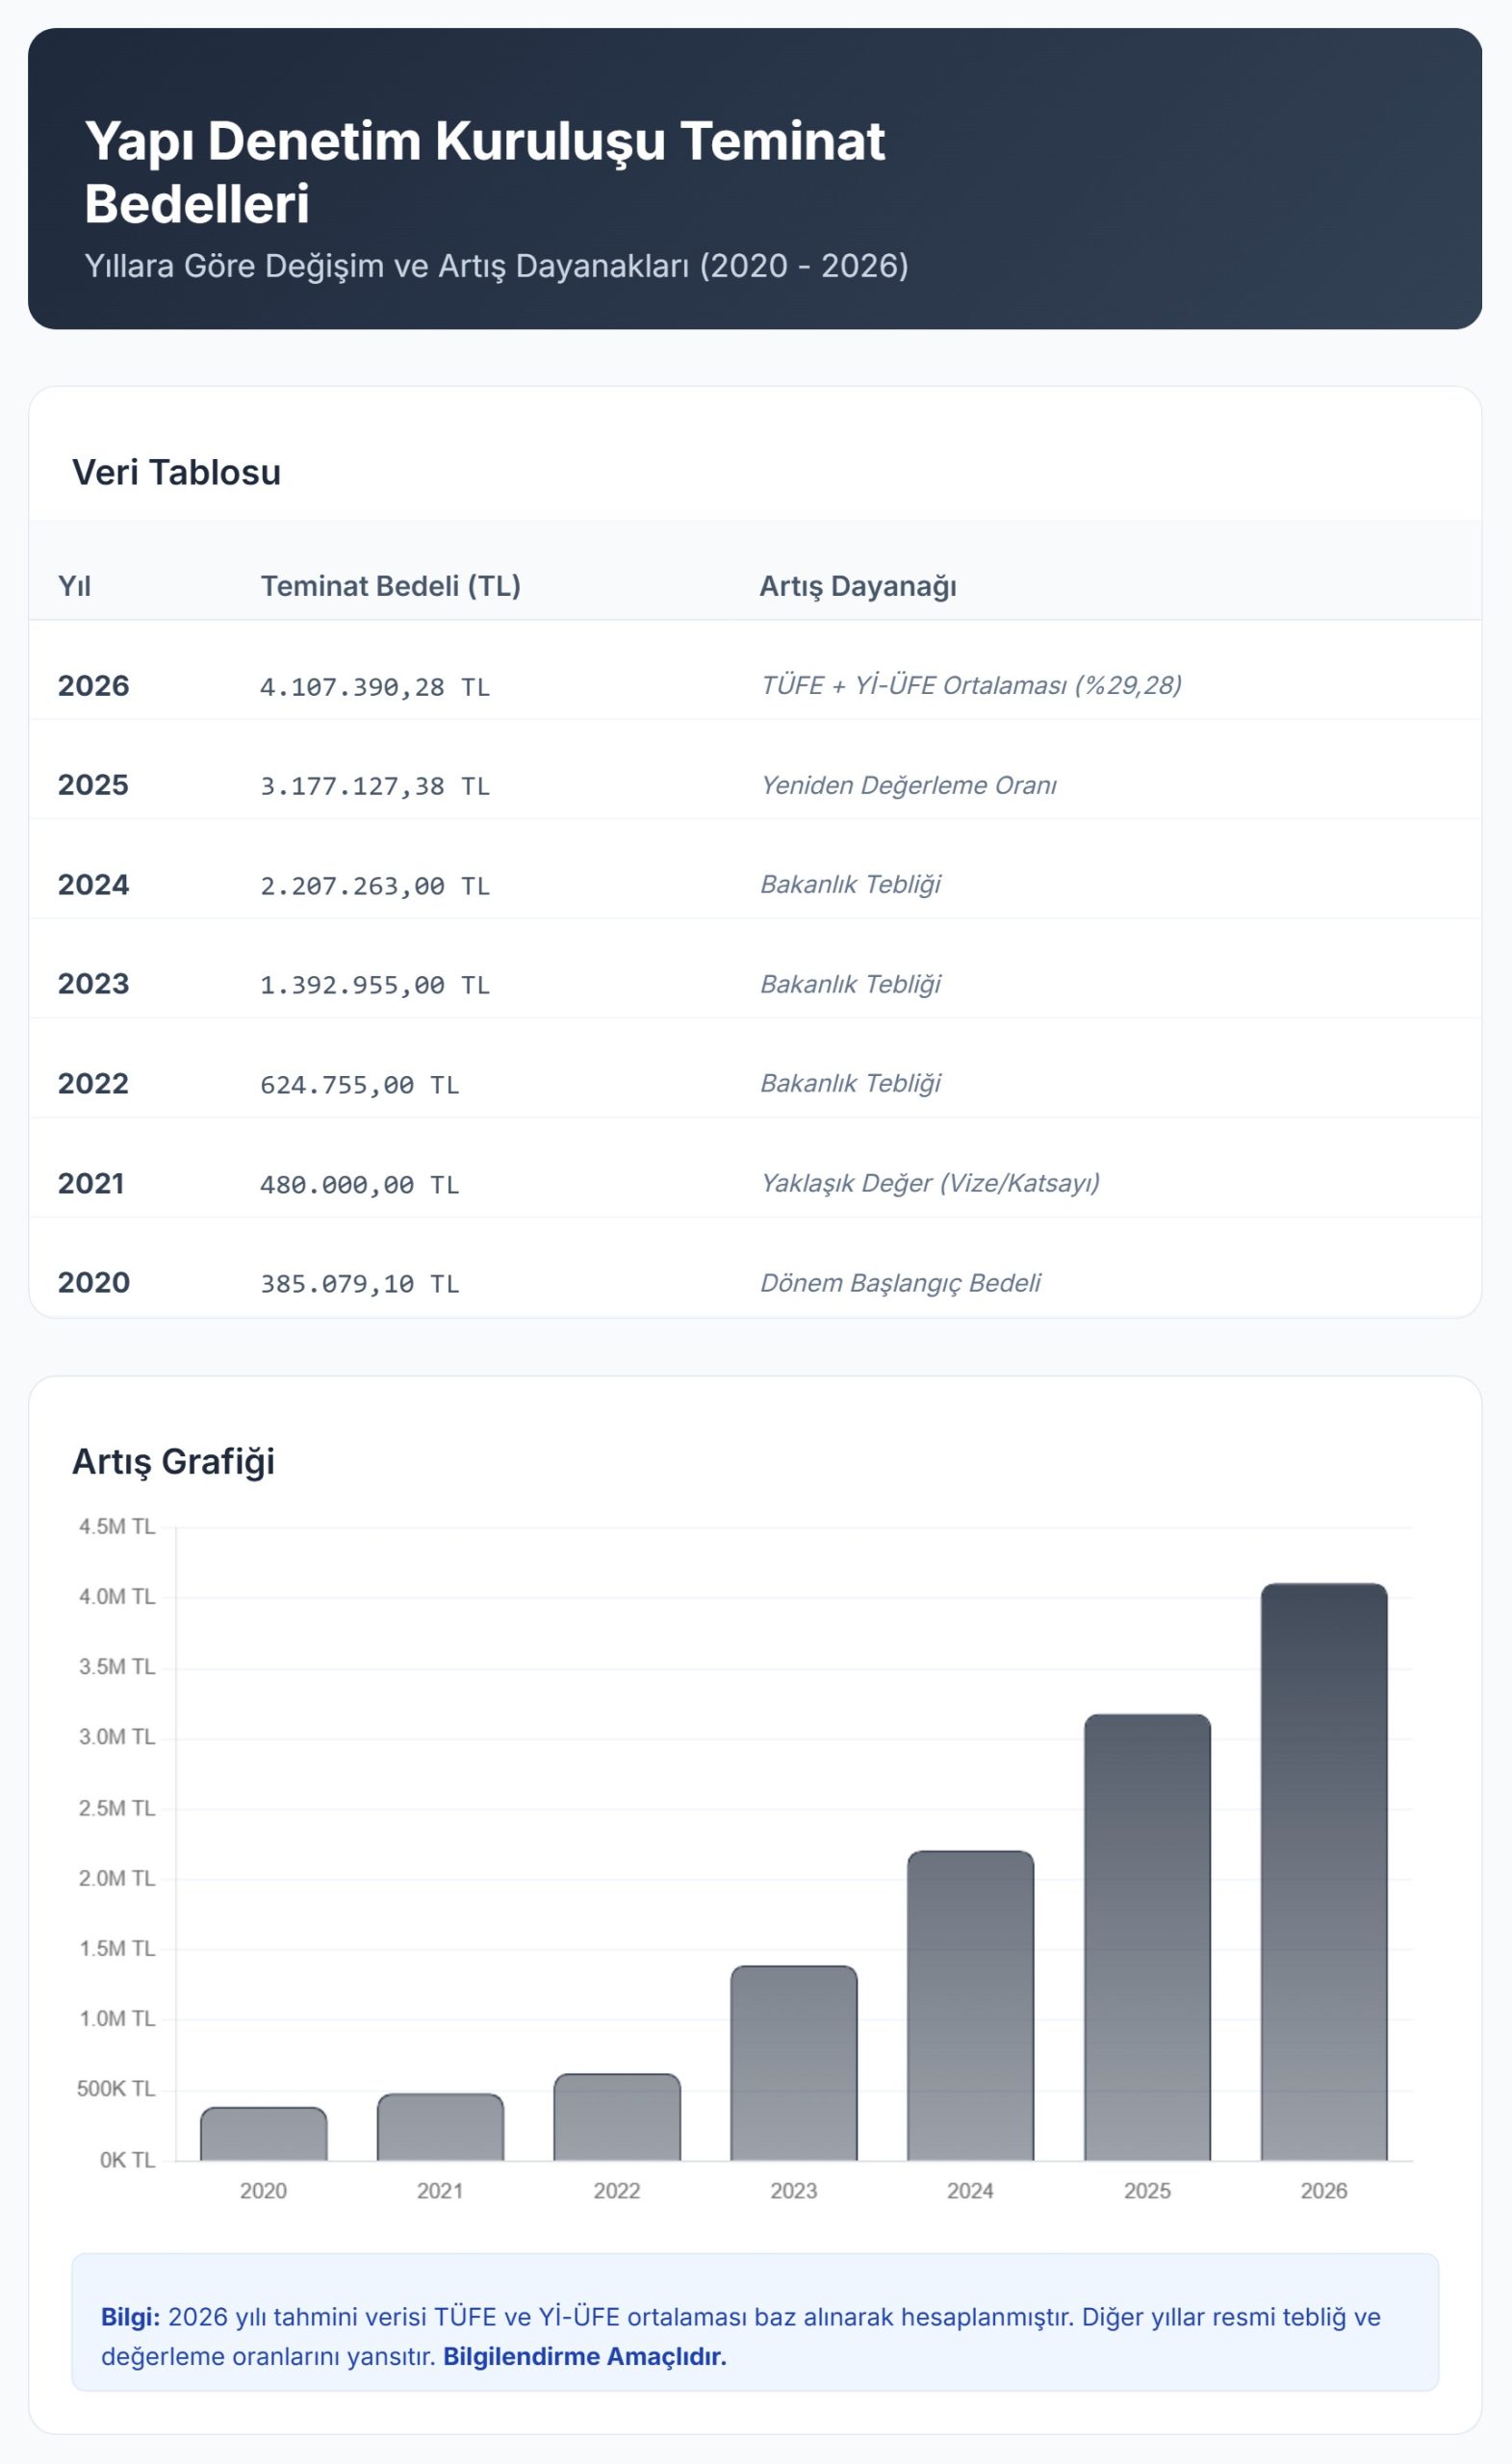This screenshot has width=1512, height=2464.
Task: Select the 2026 table row year
Action: 93,686
